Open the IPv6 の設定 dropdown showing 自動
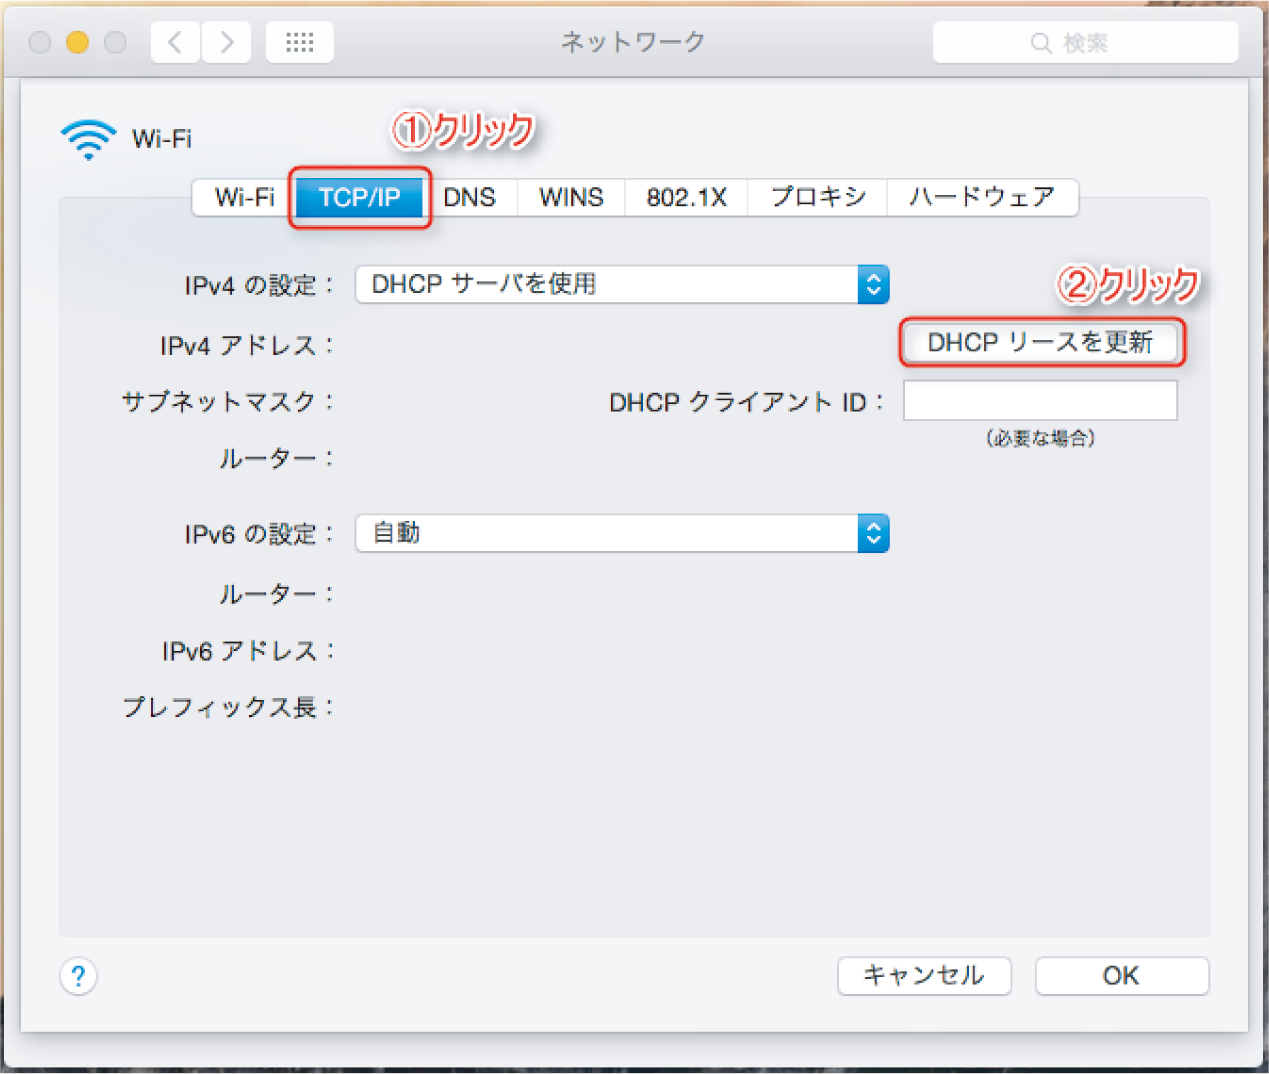The width and height of the screenshot is (1269, 1074). click(622, 534)
